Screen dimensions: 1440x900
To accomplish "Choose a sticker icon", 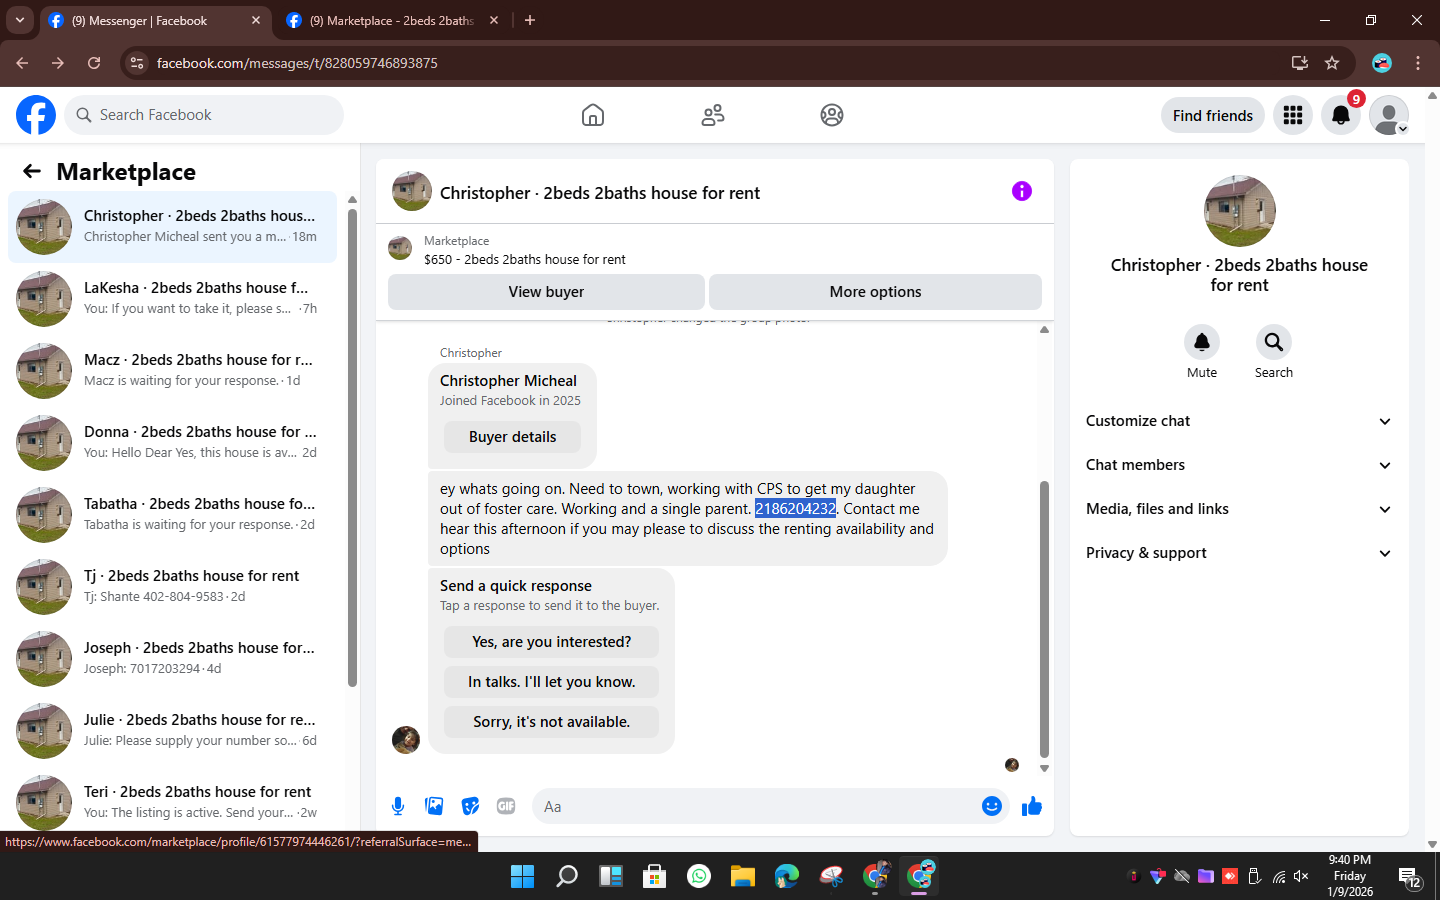I will click(470, 806).
